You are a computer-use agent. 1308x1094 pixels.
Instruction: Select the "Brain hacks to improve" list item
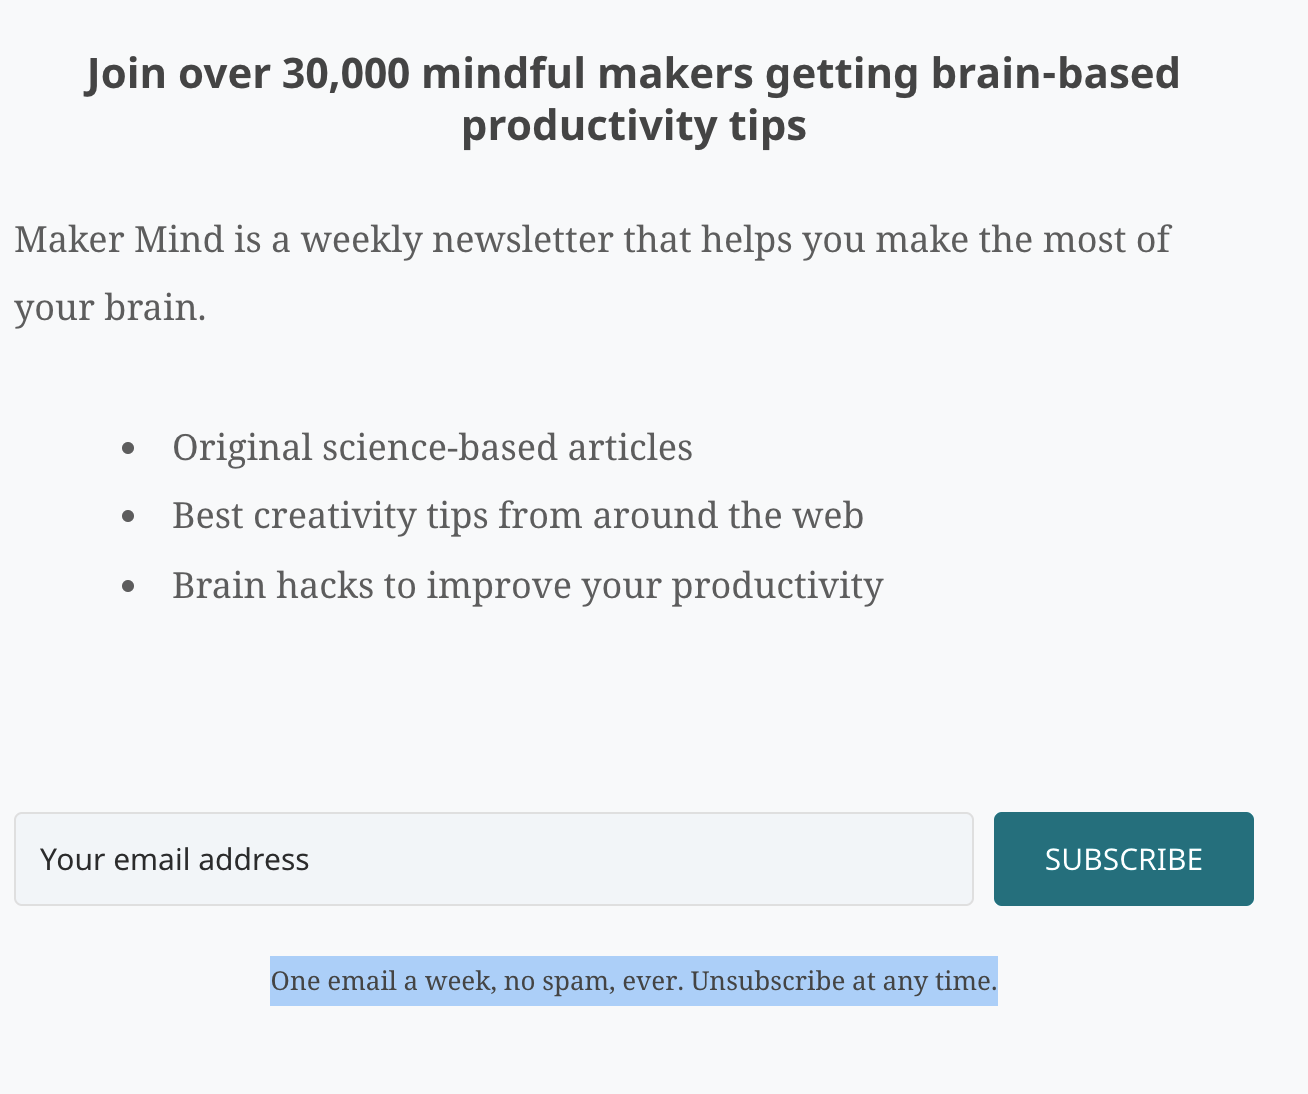[527, 586]
